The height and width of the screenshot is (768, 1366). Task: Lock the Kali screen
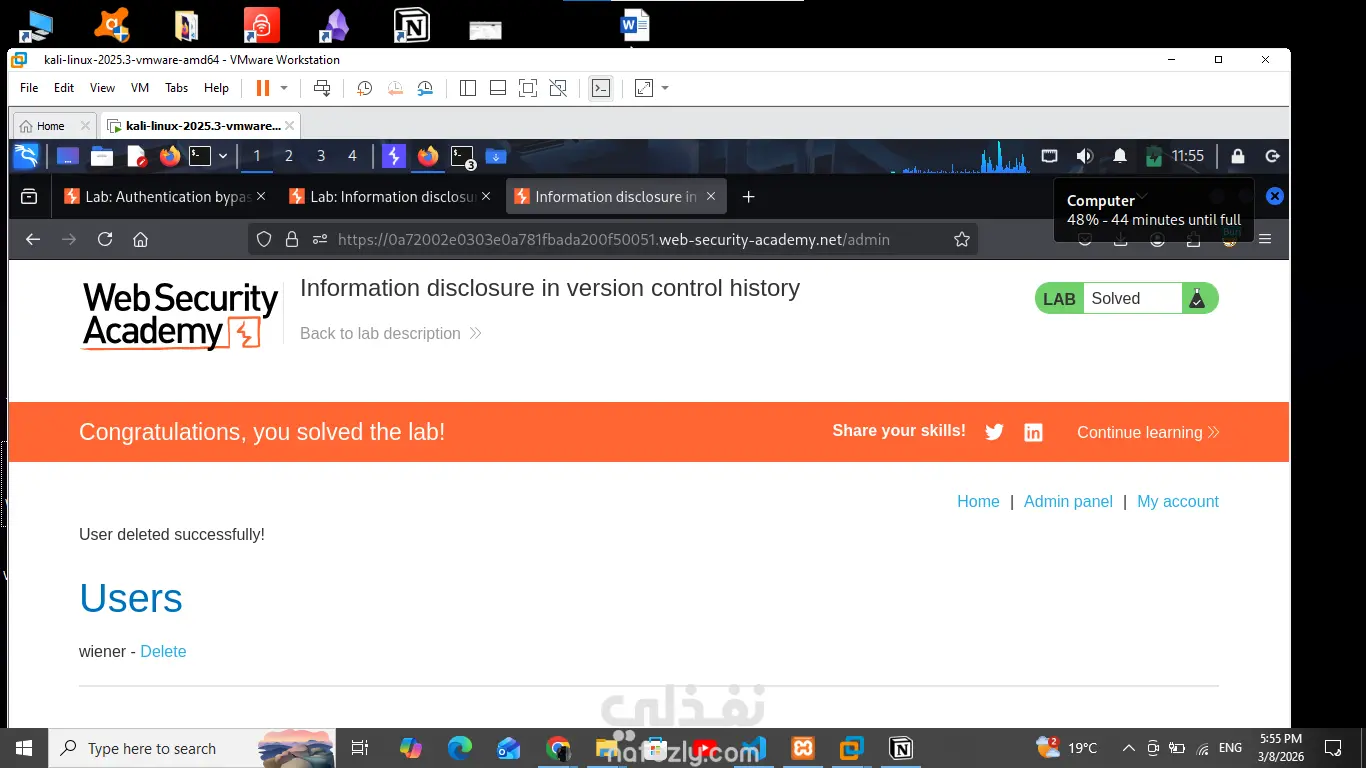pos(1238,156)
